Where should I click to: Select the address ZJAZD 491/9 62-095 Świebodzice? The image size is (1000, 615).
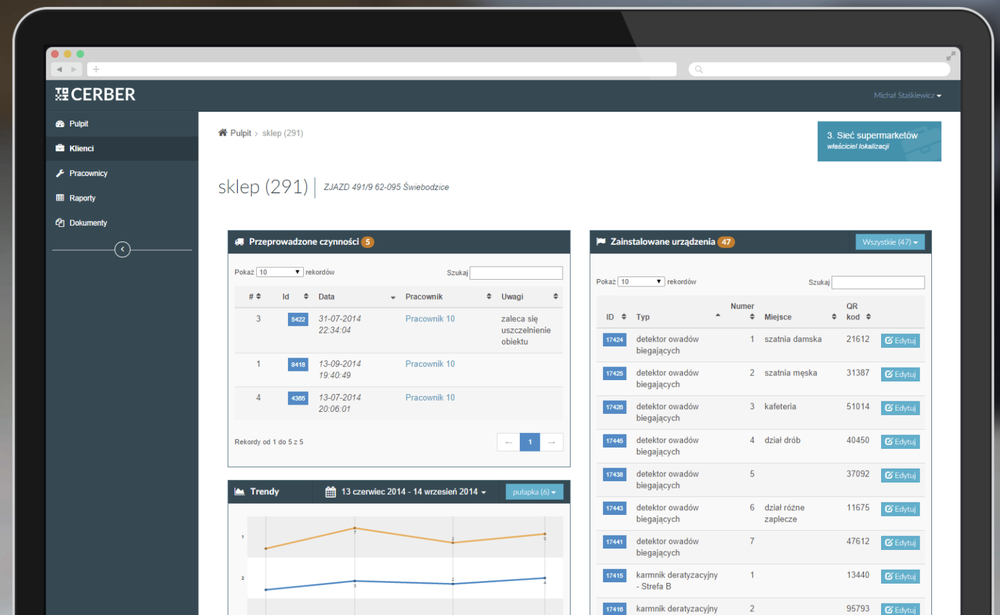coord(386,187)
